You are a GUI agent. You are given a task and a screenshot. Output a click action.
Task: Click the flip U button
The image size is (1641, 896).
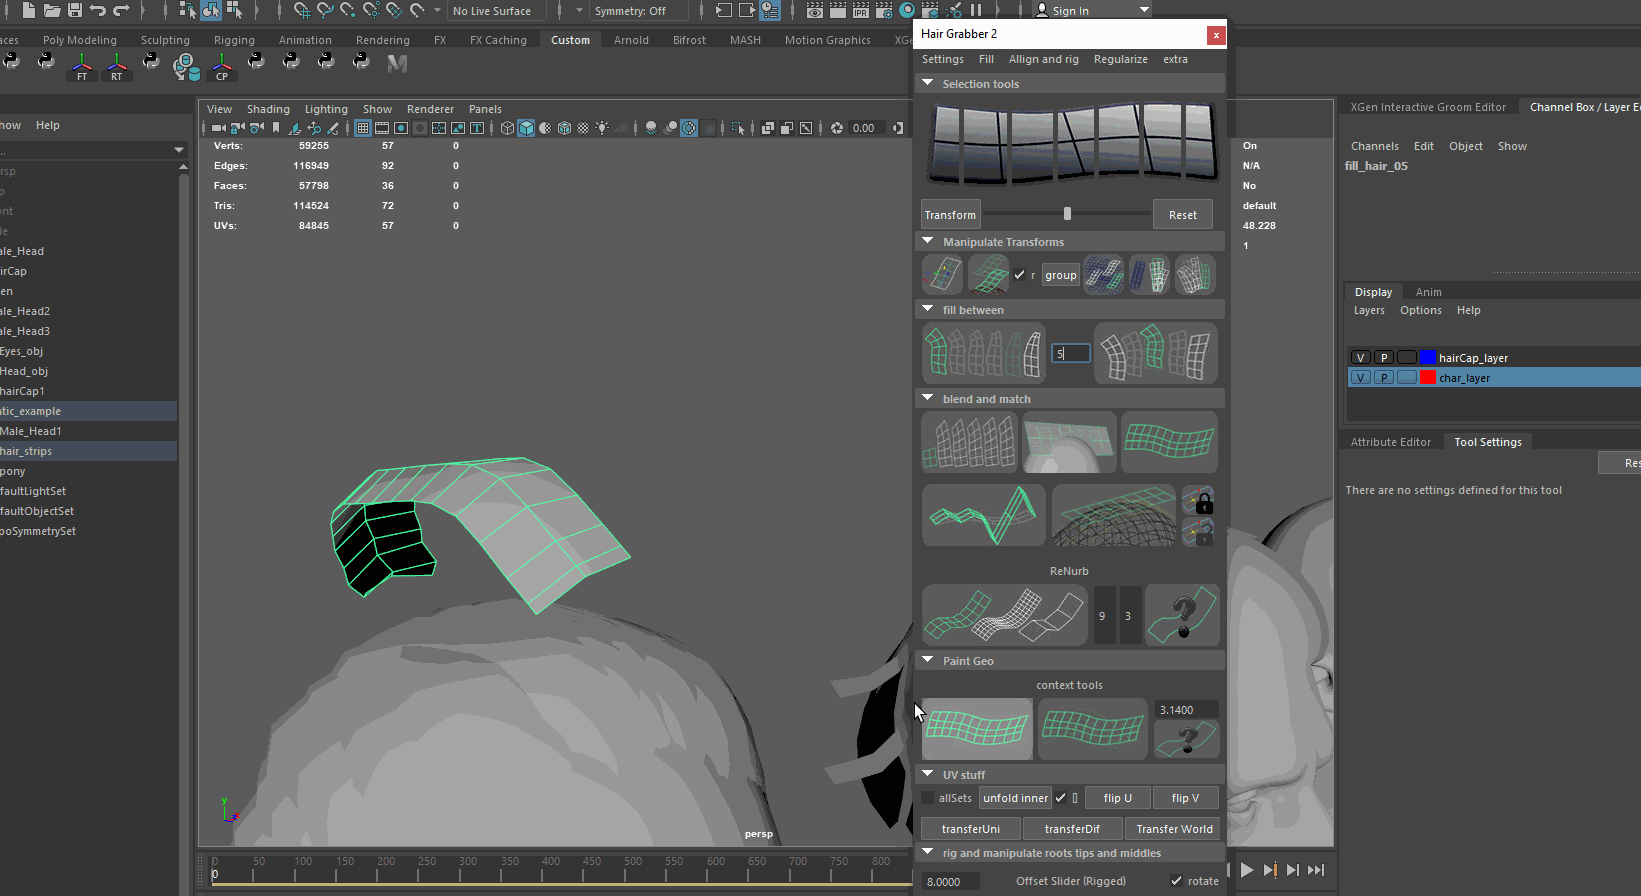click(x=1117, y=798)
